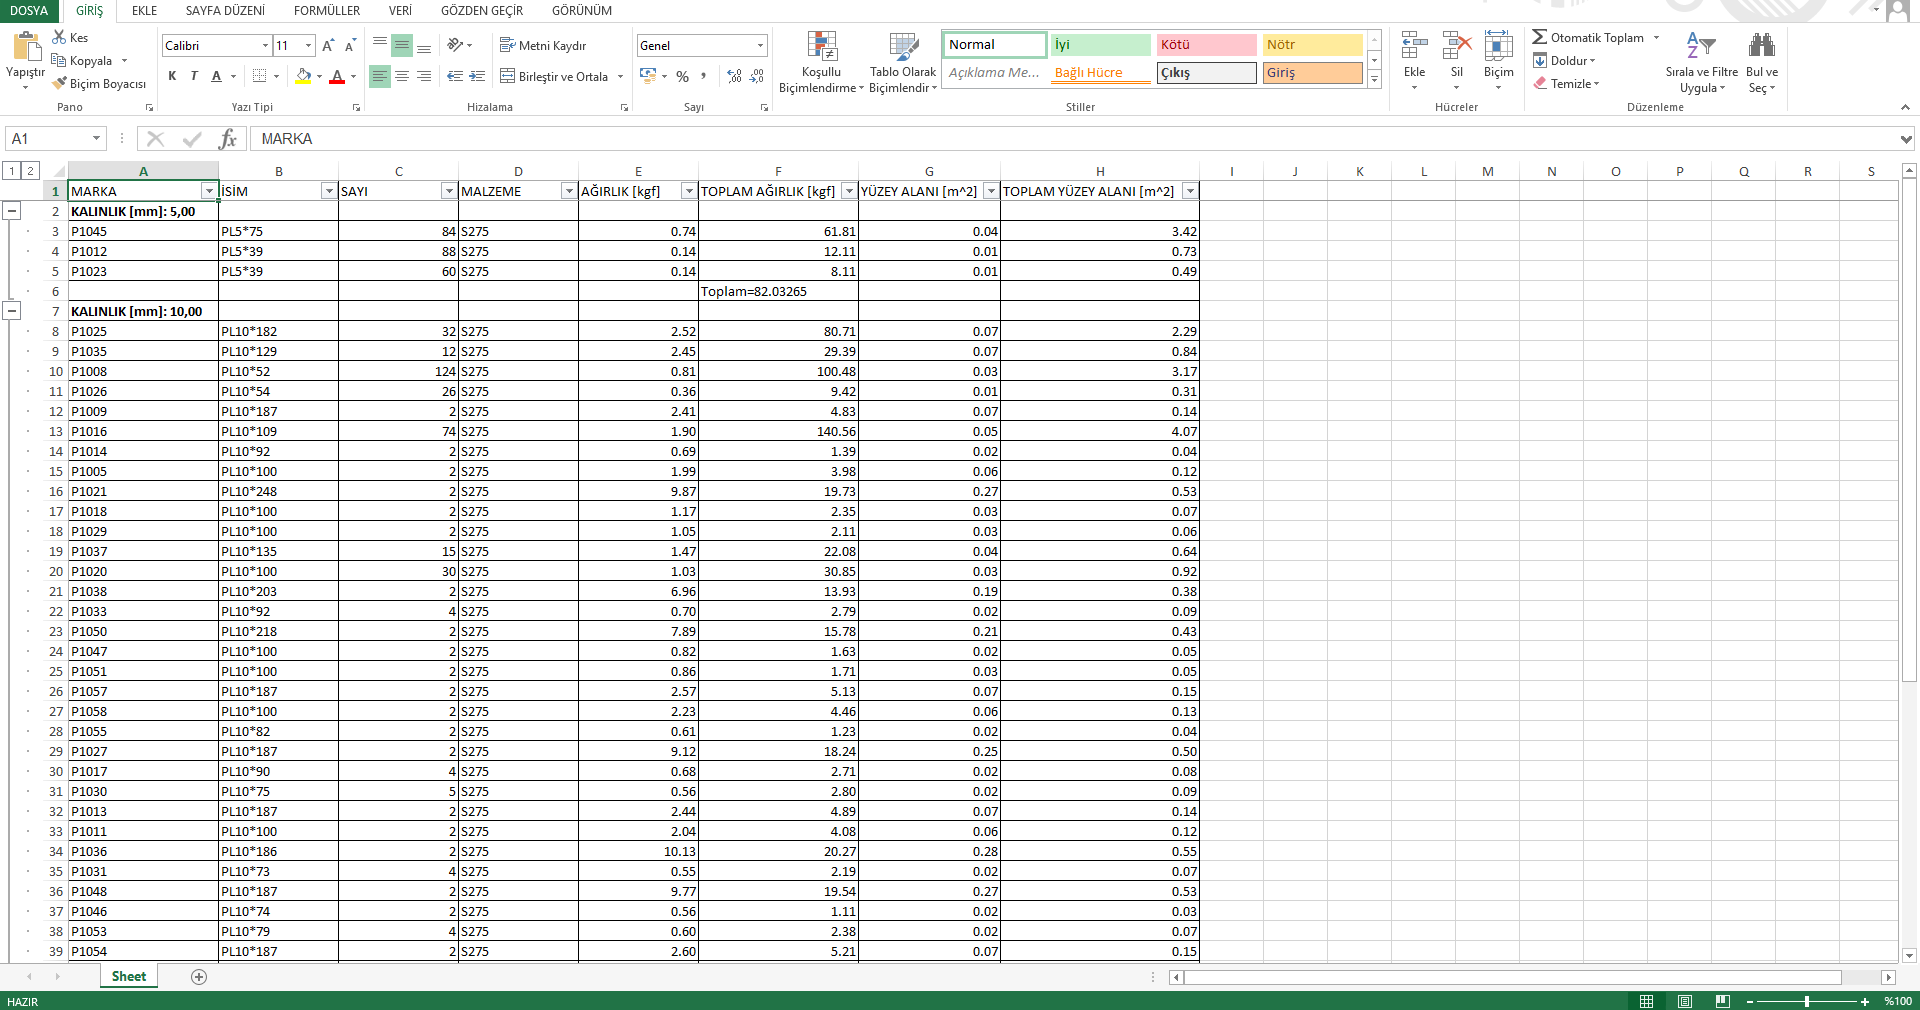Decrease indent in the Hizalama group
The width and height of the screenshot is (1920, 1010).
(x=455, y=76)
